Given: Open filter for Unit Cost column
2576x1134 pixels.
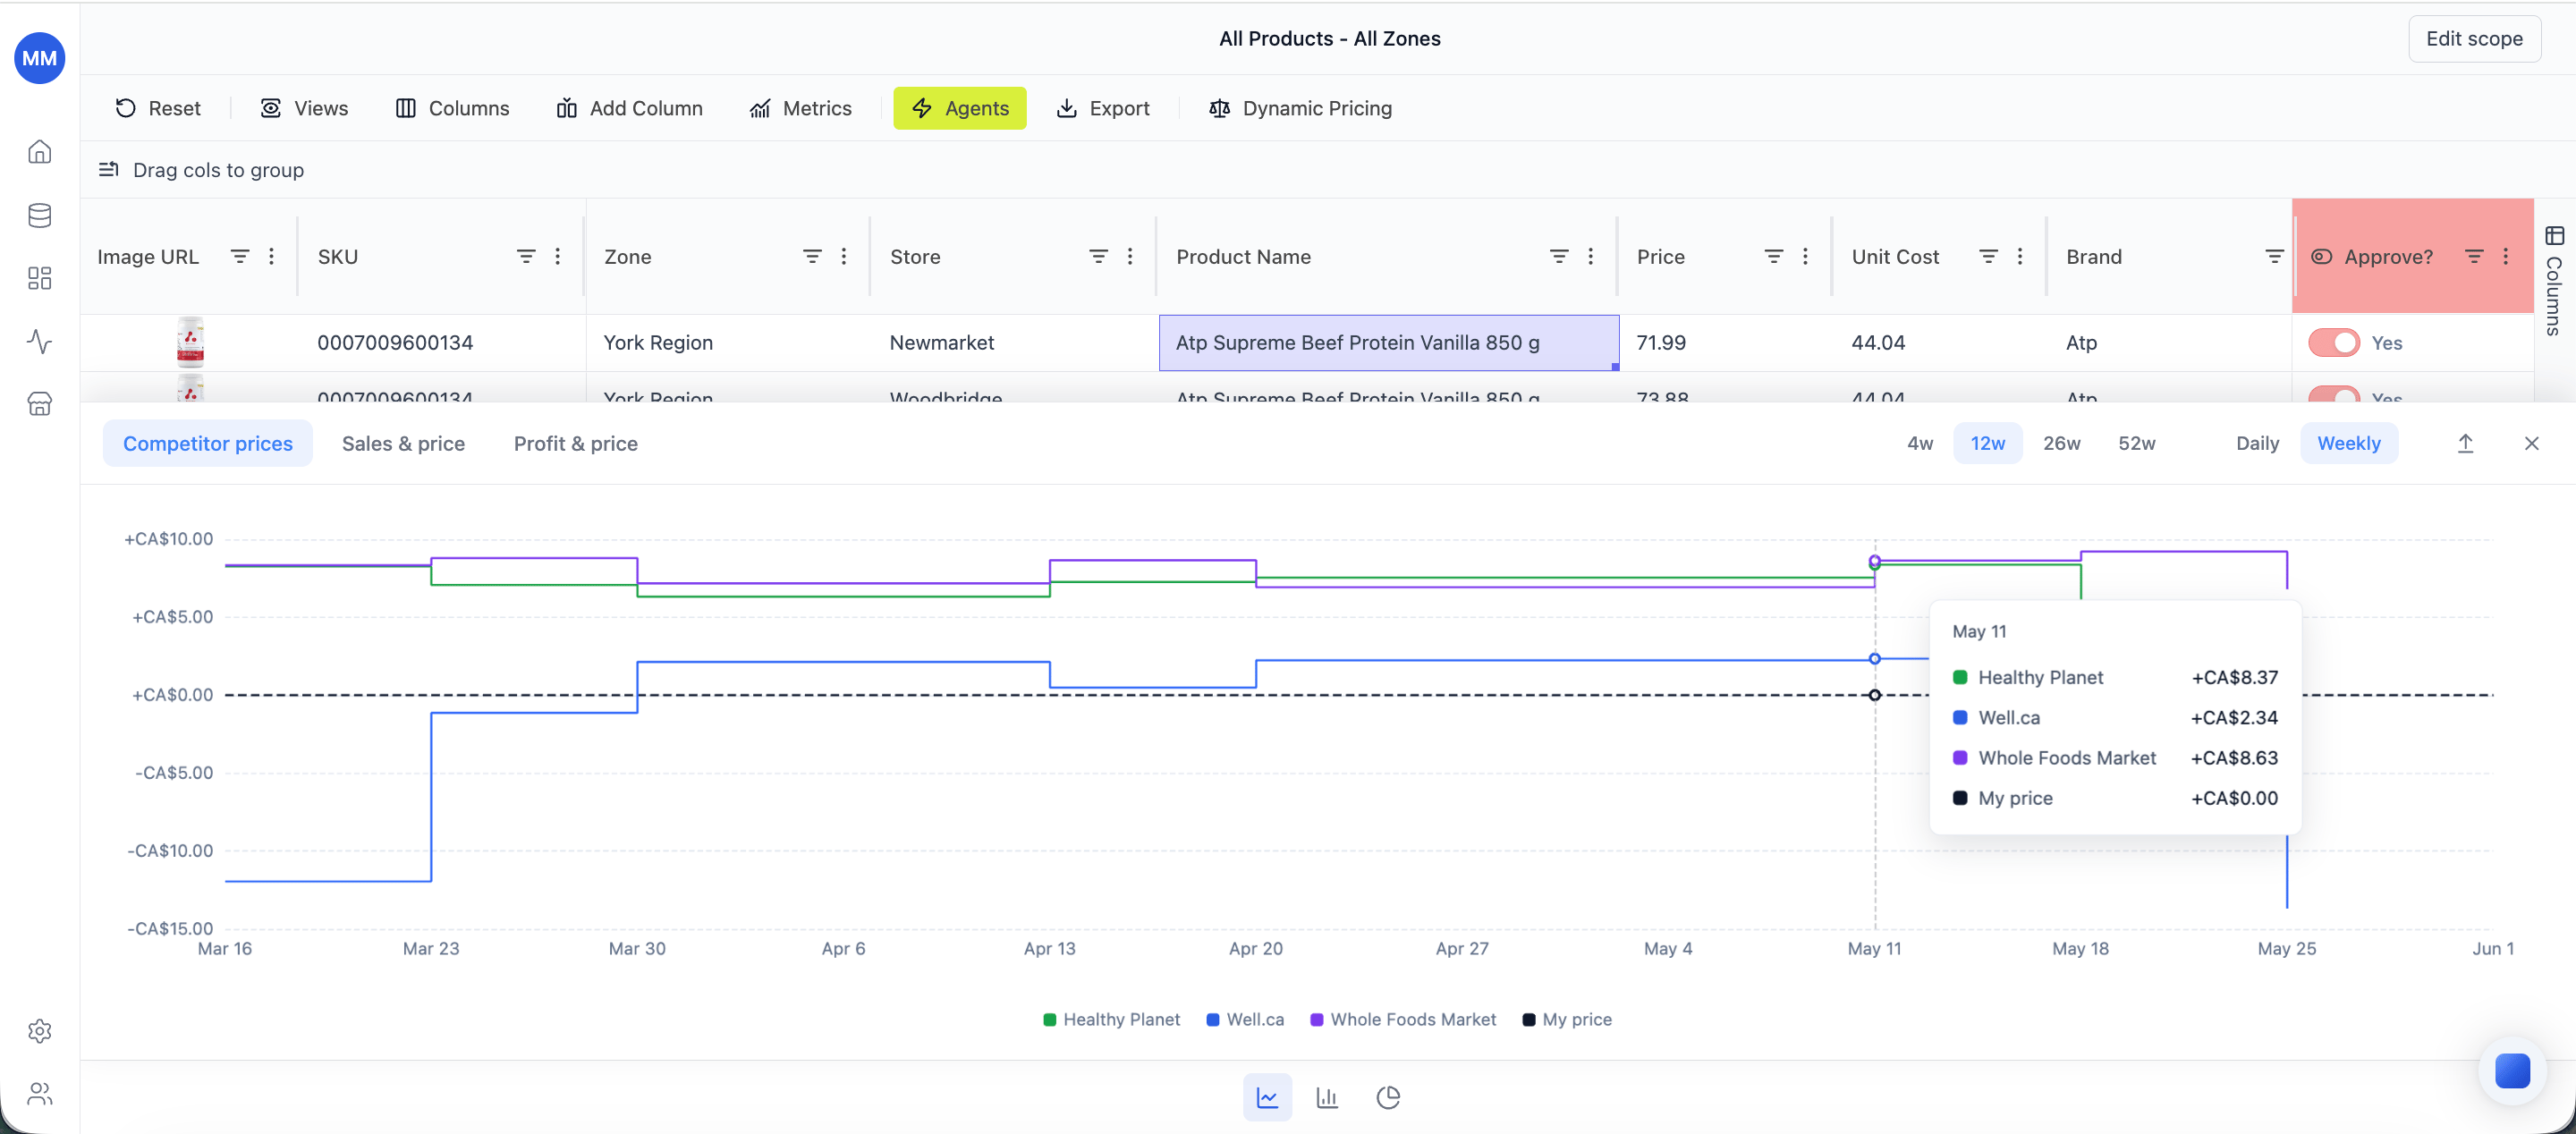Looking at the screenshot, I should (x=1988, y=257).
